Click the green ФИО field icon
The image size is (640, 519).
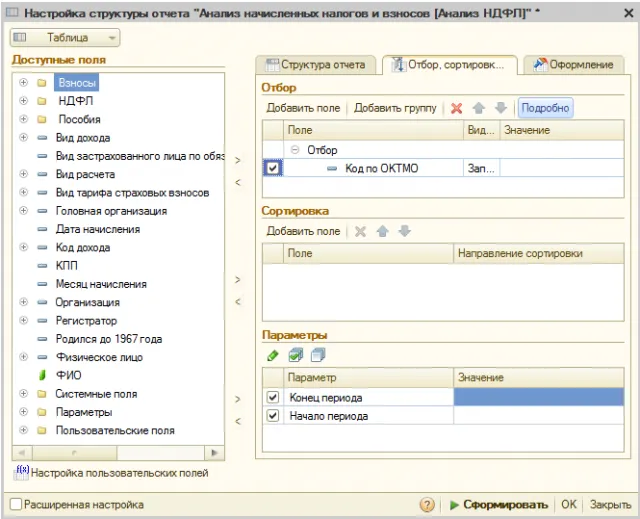[42, 375]
